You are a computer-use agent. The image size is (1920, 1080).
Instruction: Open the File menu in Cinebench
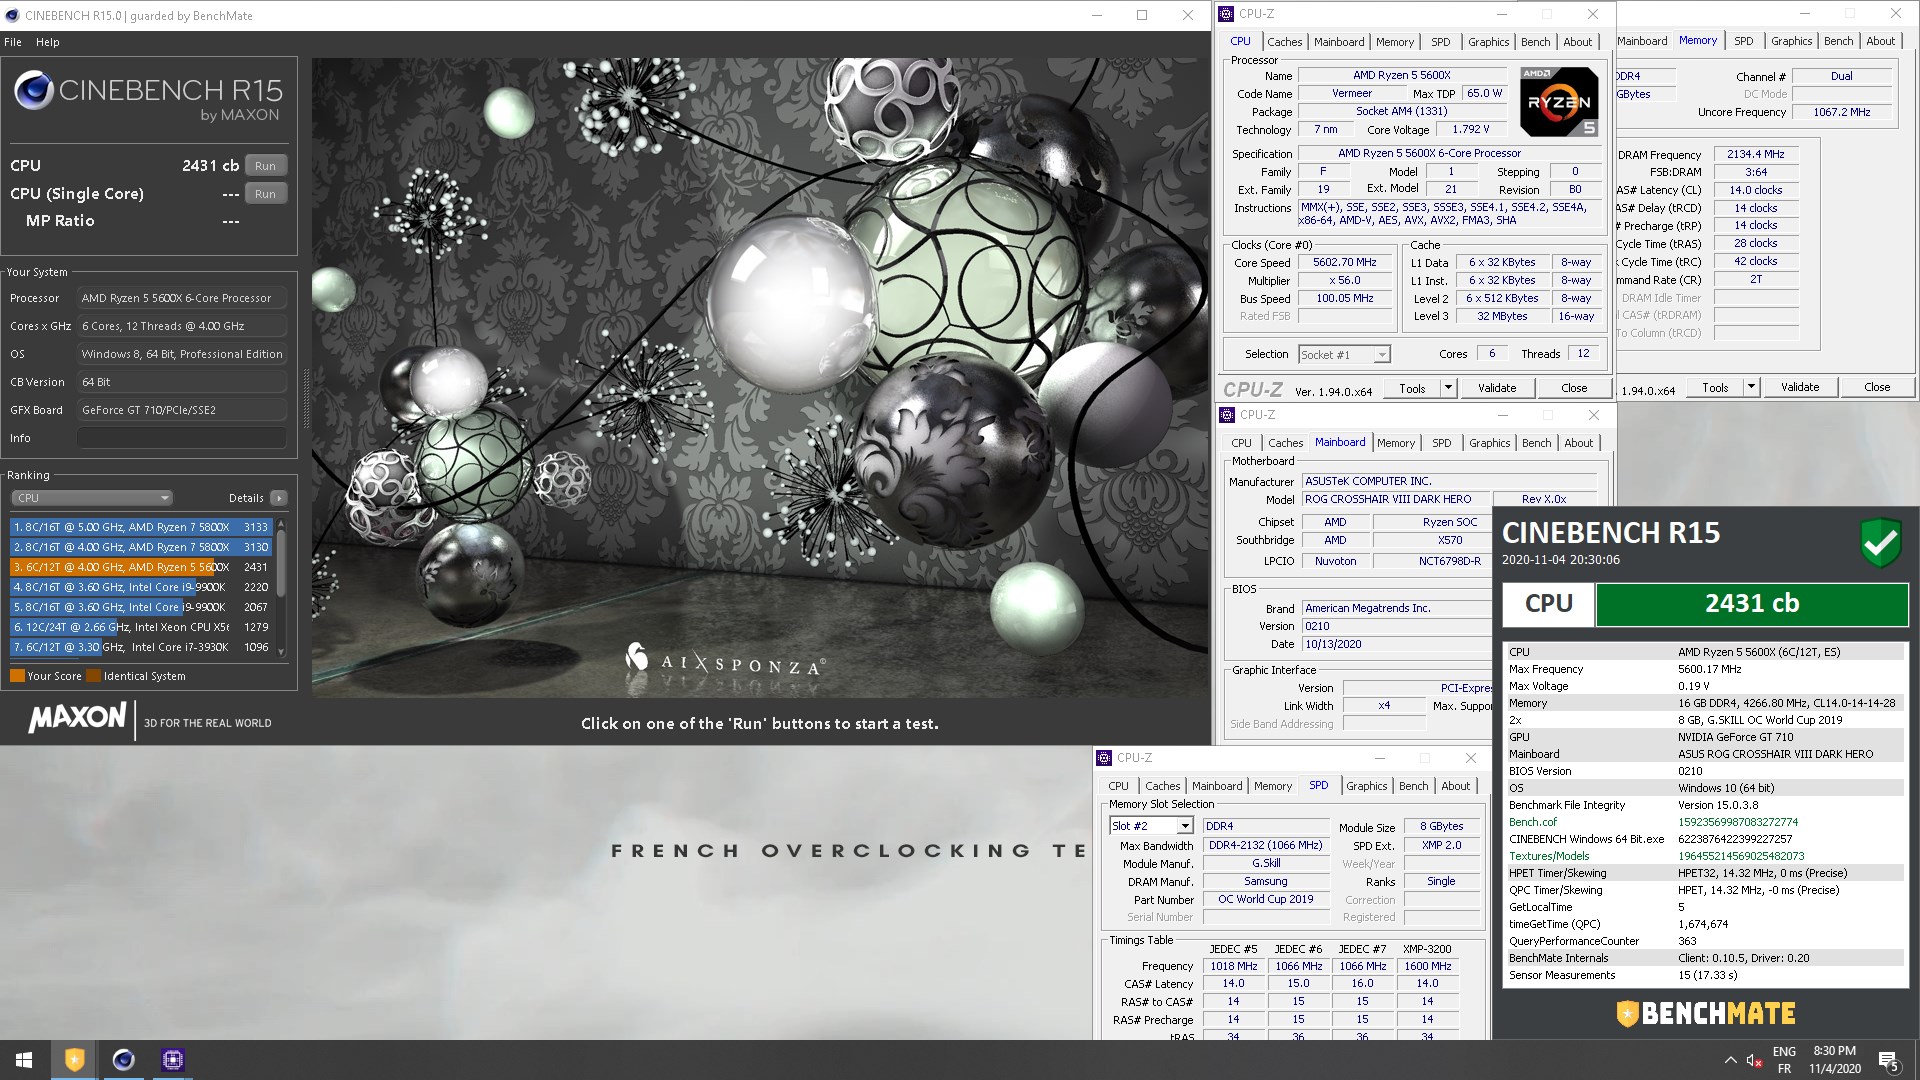click(13, 42)
